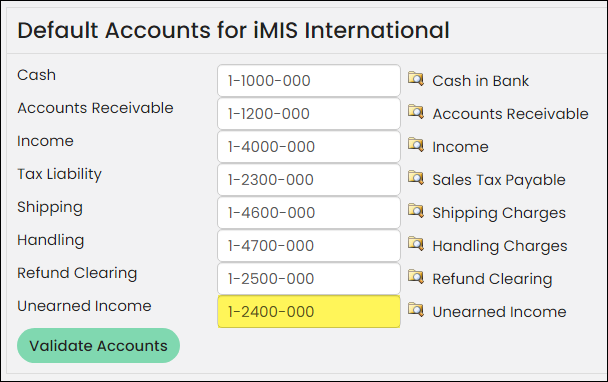Image resolution: width=608 pixels, height=382 pixels.
Task: Open lookup icon beside Accounts Receivable account
Action: (416, 112)
